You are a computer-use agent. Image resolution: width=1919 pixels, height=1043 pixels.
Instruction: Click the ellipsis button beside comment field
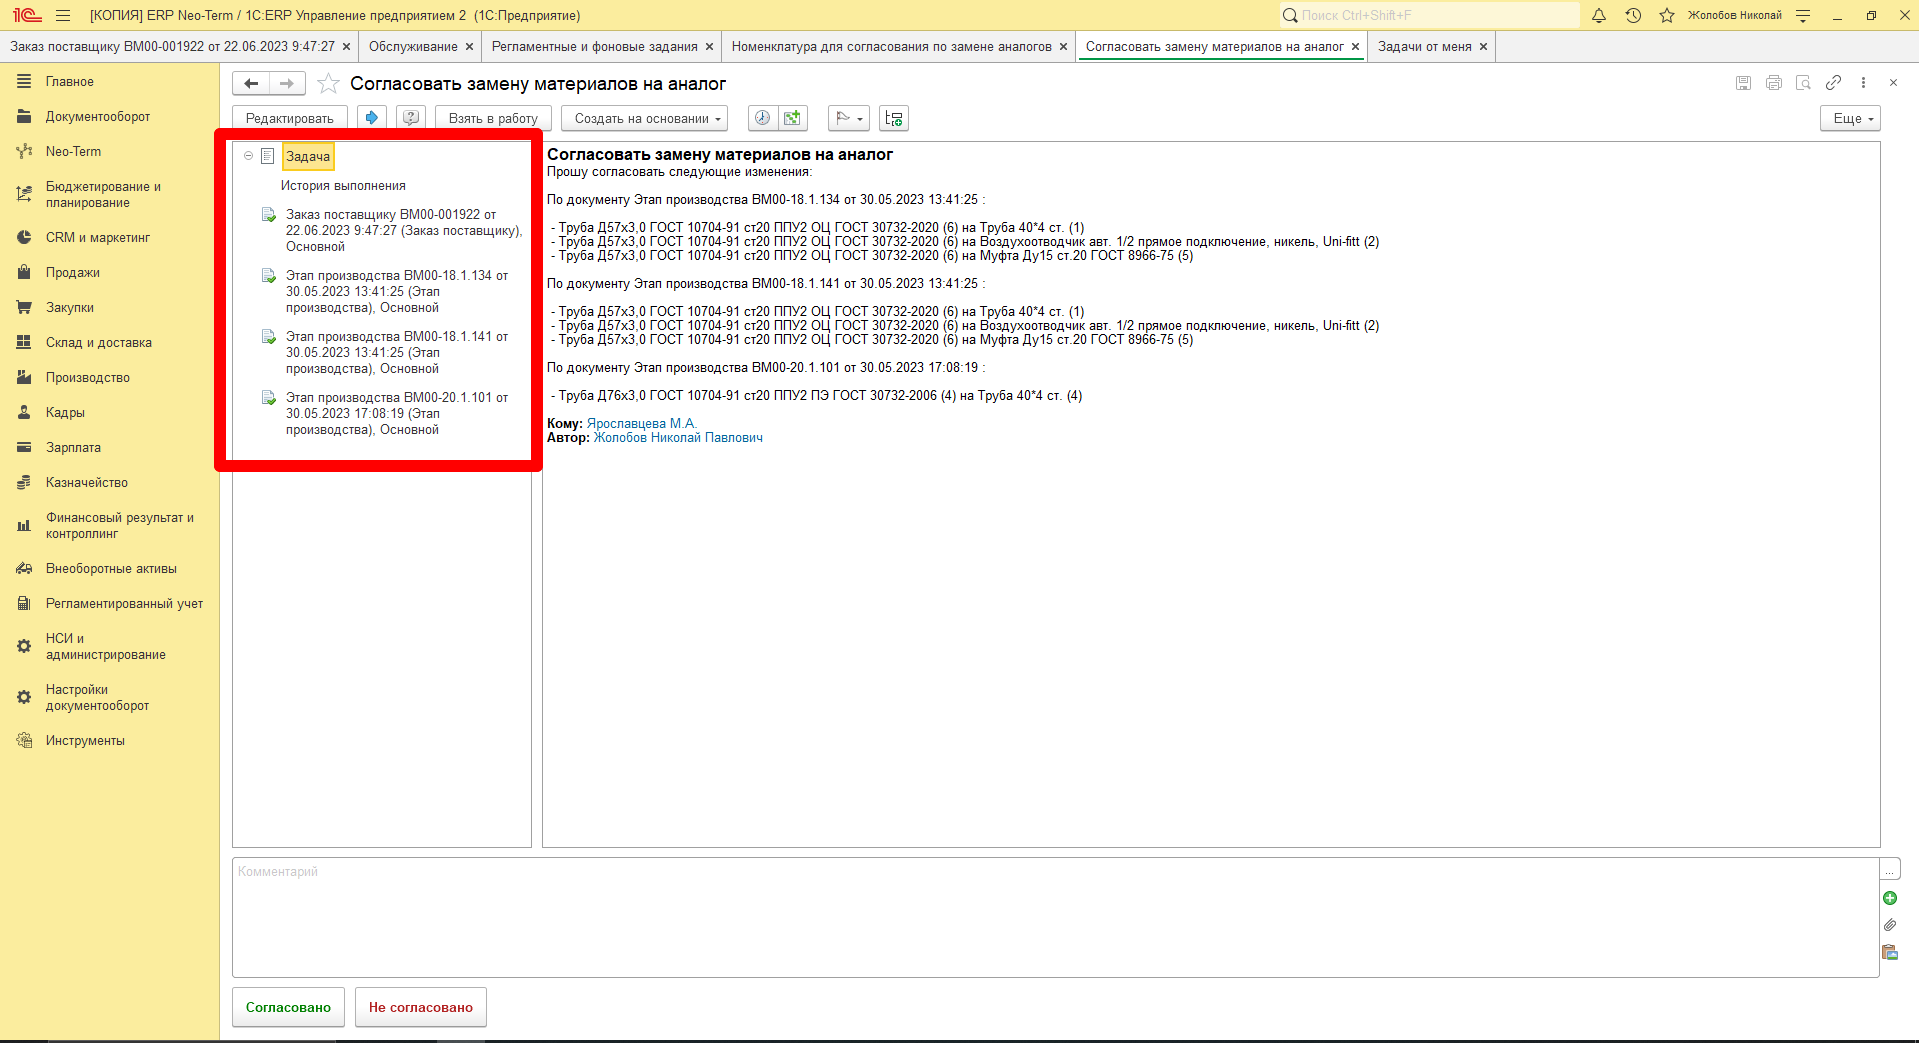(1890, 869)
